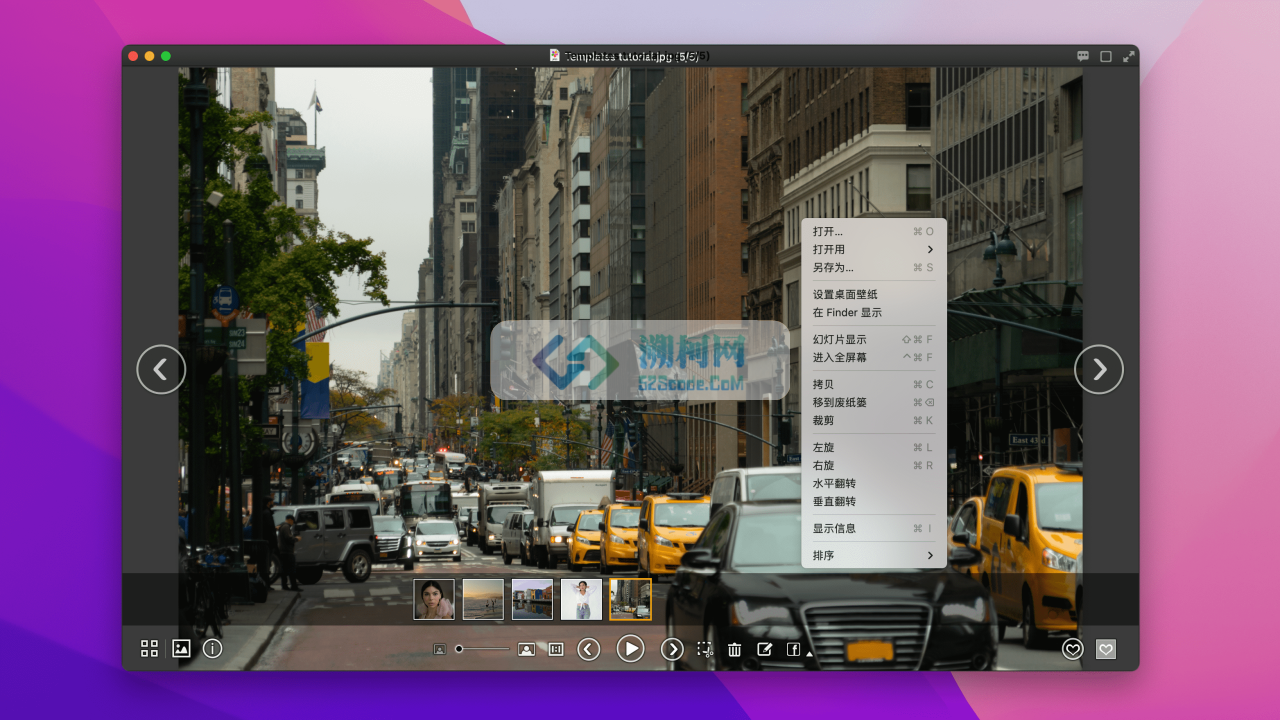
Task: Select the highlighted city street thumbnail
Action: point(631,599)
